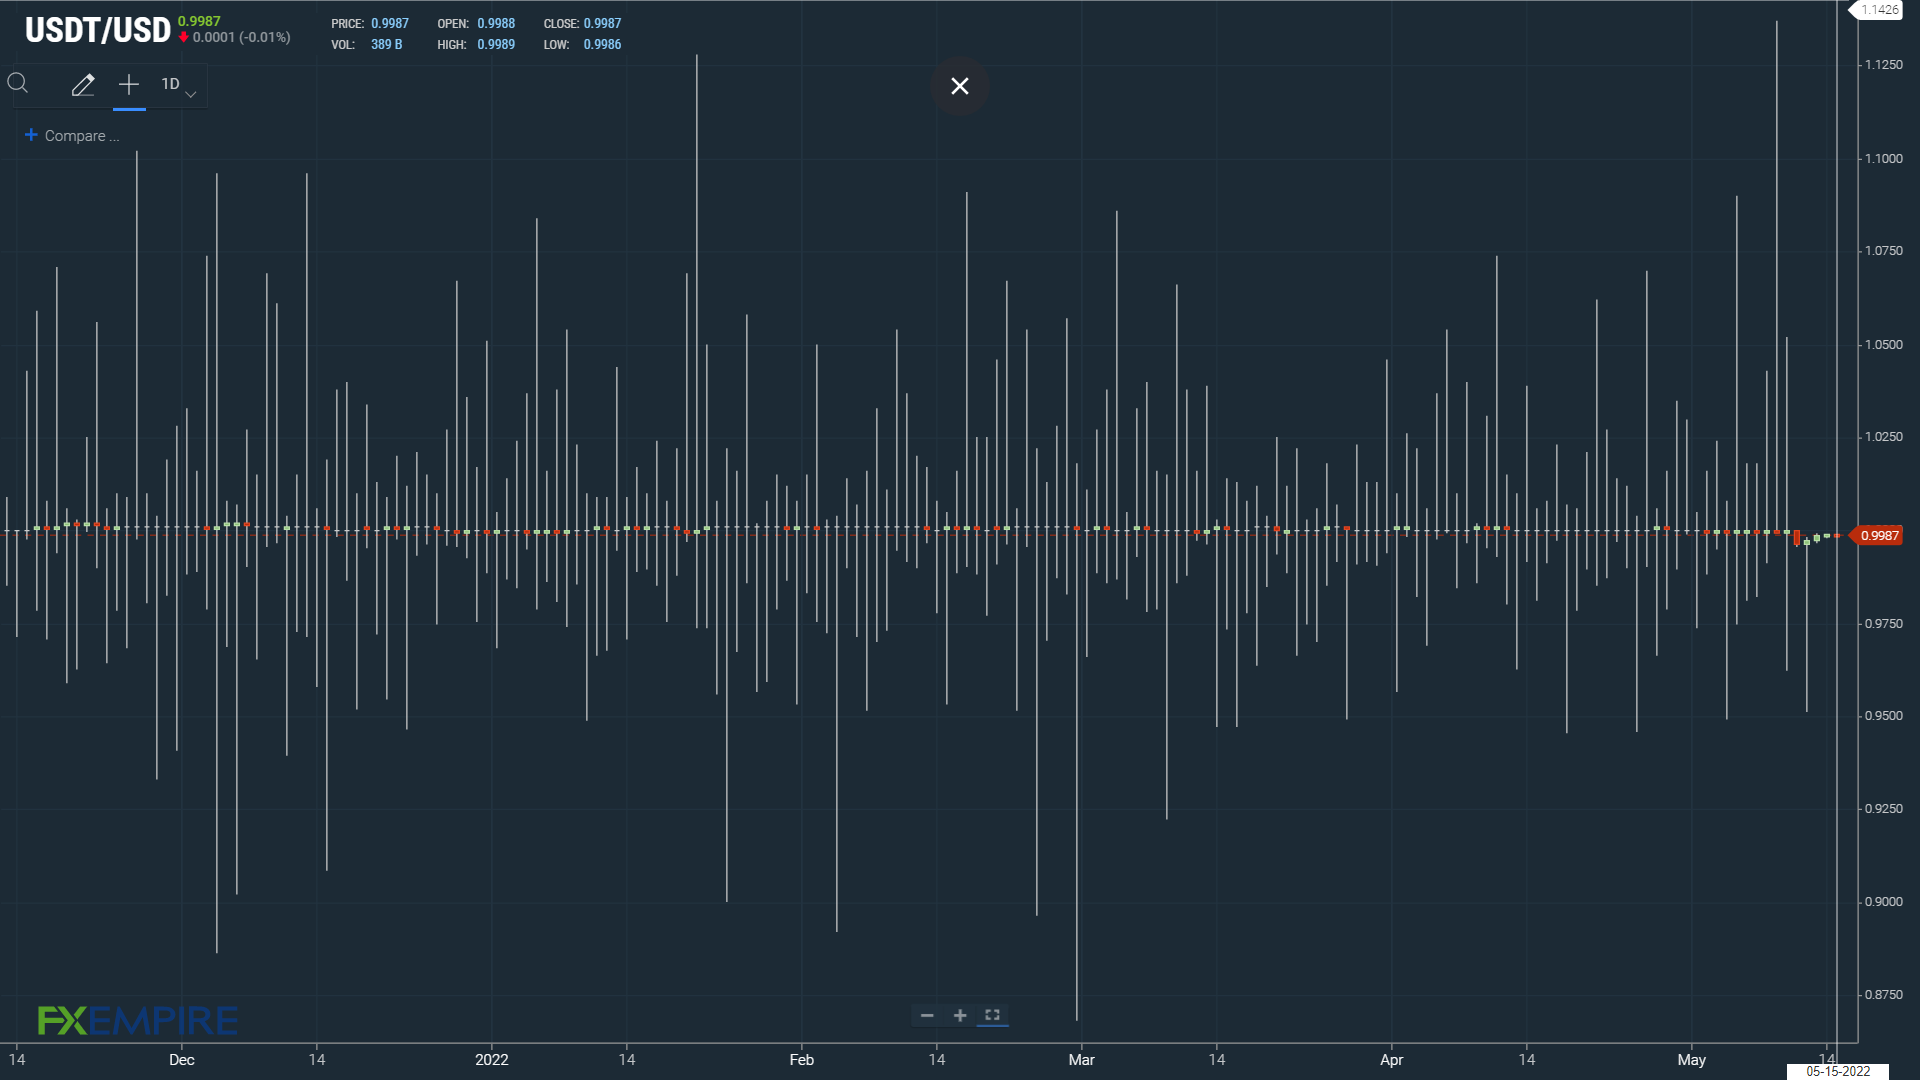Click the Compare add-symbol button
Image resolution: width=1920 pixels, height=1080 pixels.
pyautogui.click(x=72, y=136)
